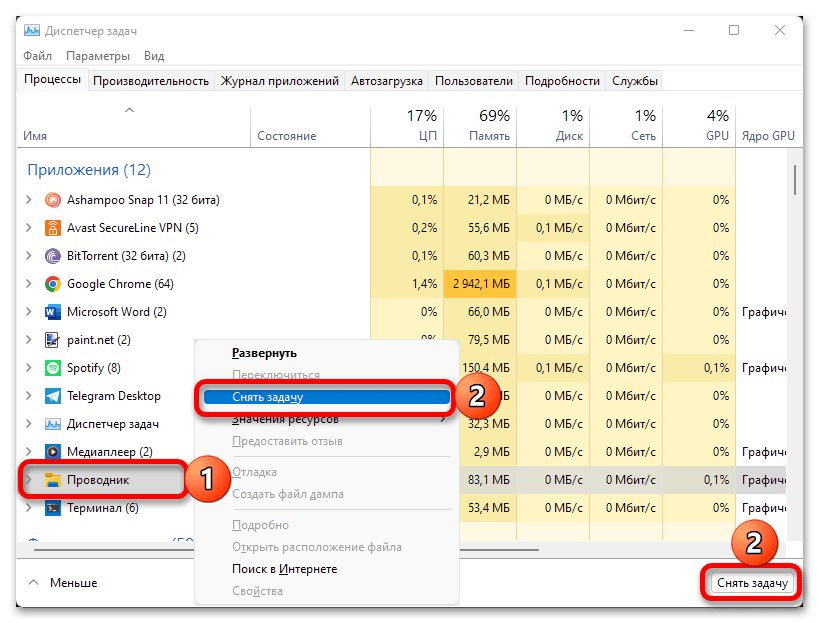Switch to the Службы tab
This screenshot has width=819, height=623.
click(x=635, y=81)
